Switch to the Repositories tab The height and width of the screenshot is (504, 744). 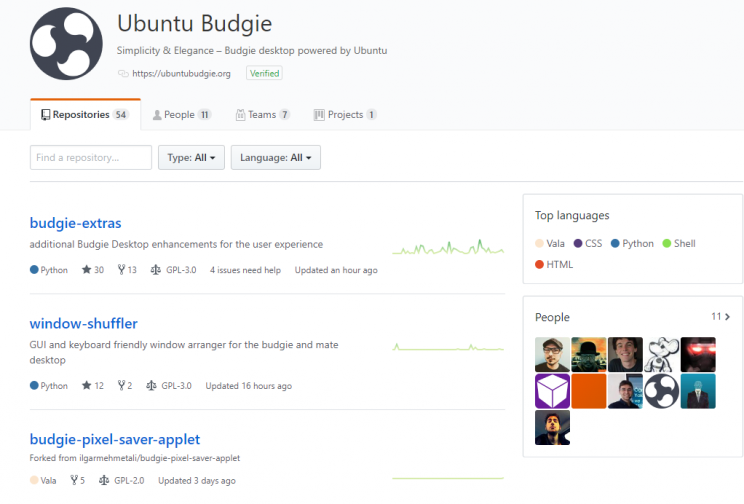point(85,114)
